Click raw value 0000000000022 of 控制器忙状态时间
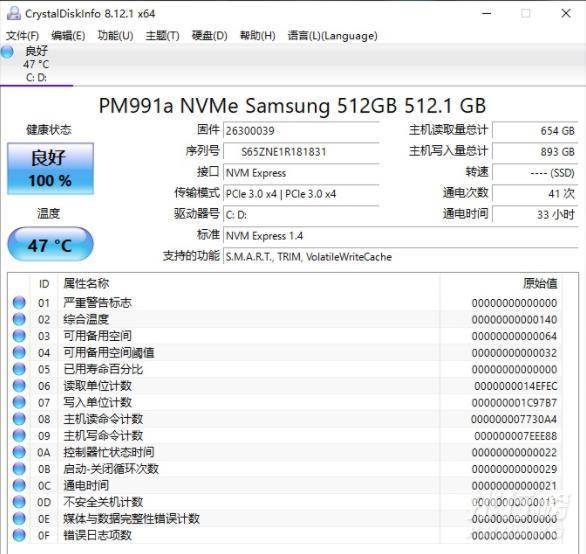Viewport: 586px width, 554px height. pyautogui.click(x=514, y=453)
